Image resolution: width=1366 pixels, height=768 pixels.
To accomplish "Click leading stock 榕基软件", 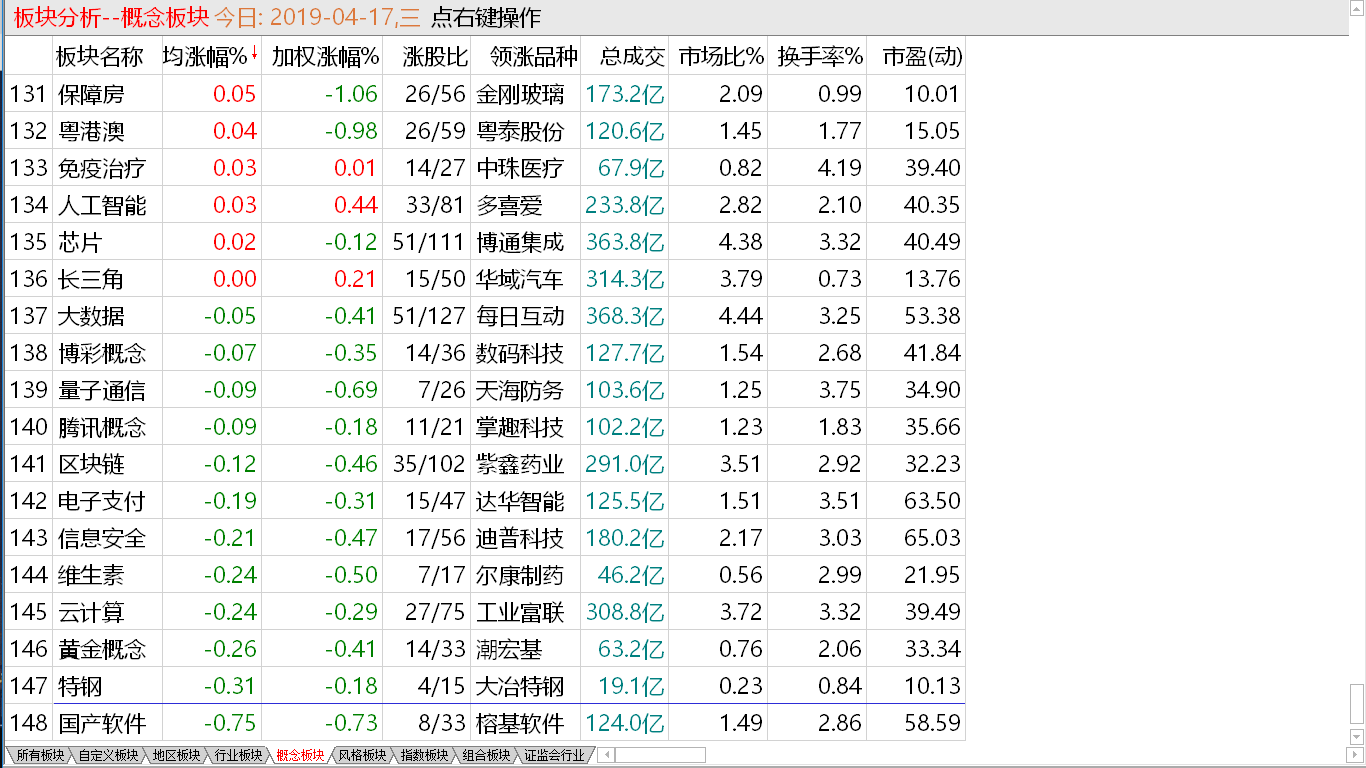I will point(520,723).
